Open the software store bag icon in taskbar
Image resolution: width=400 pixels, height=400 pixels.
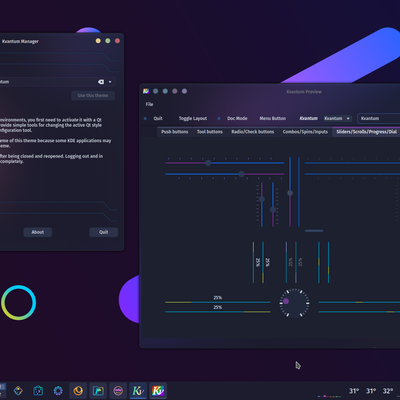38,390
